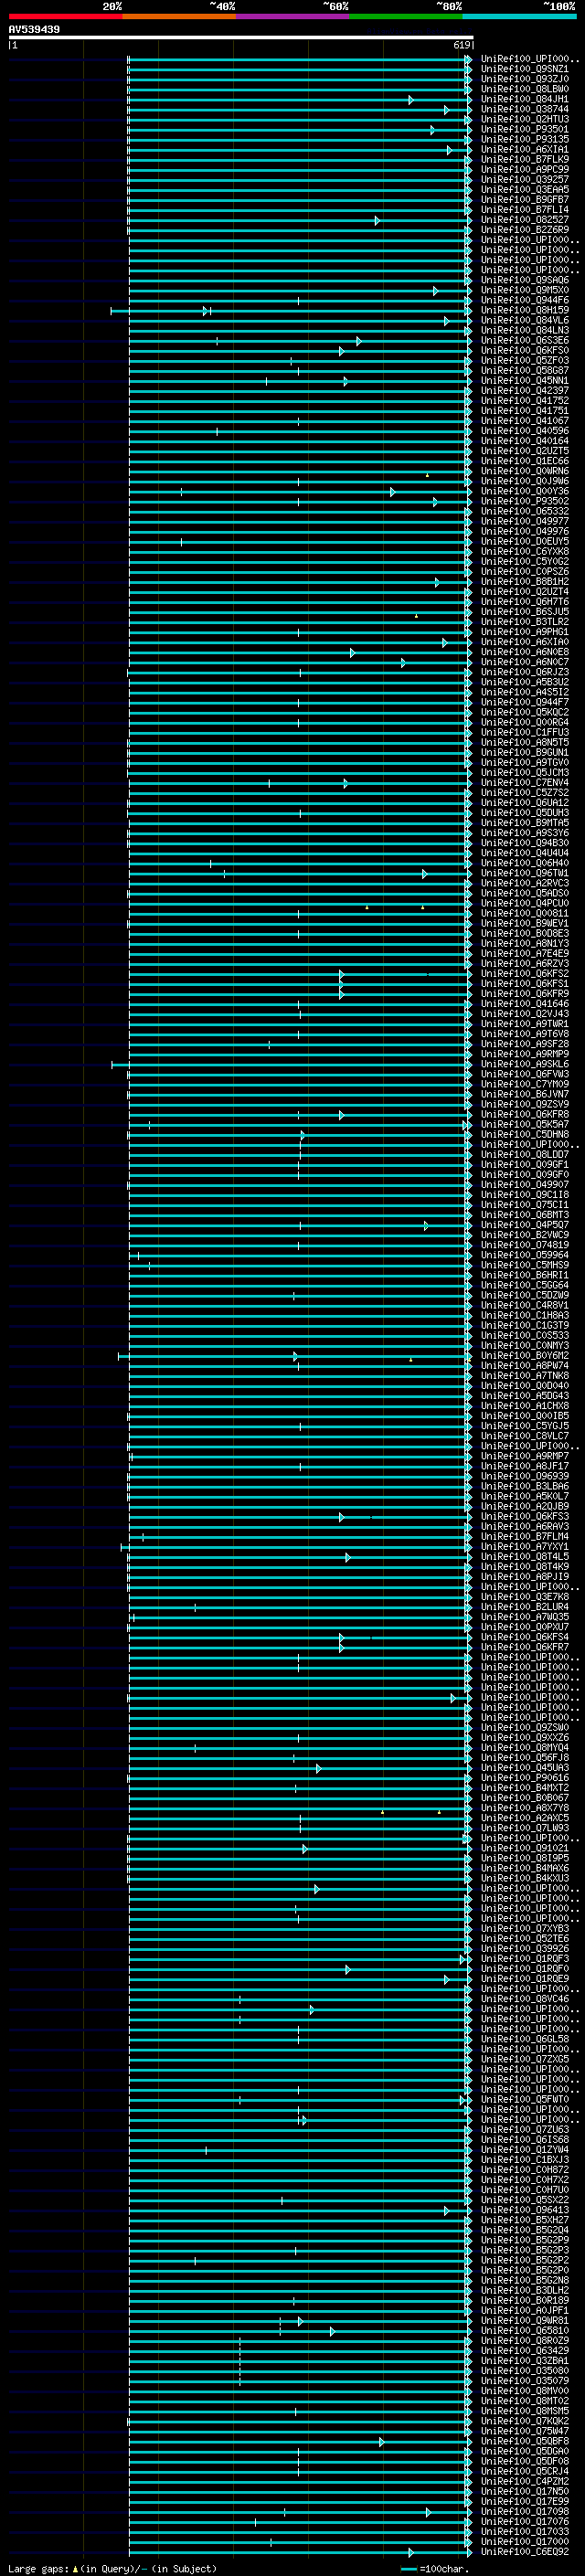Select the UniRef100_Q9SAQ6 label
The height and width of the screenshot is (2576, 585).
pyautogui.click(x=525, y=280)
